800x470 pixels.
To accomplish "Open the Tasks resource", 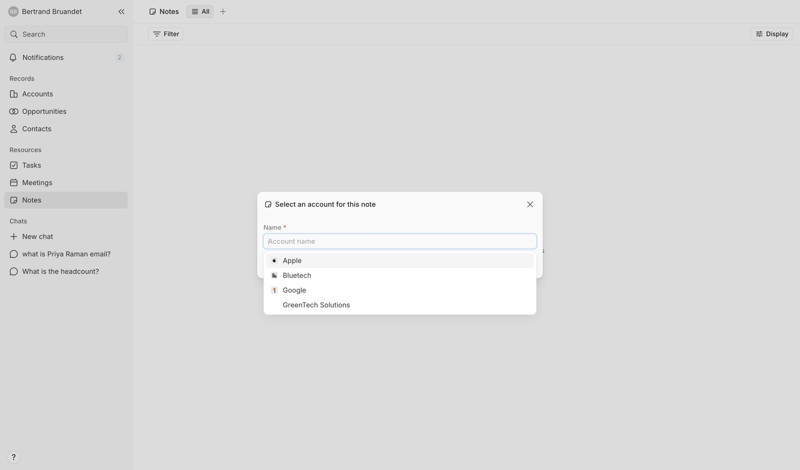I will click(x=66, y=165).
